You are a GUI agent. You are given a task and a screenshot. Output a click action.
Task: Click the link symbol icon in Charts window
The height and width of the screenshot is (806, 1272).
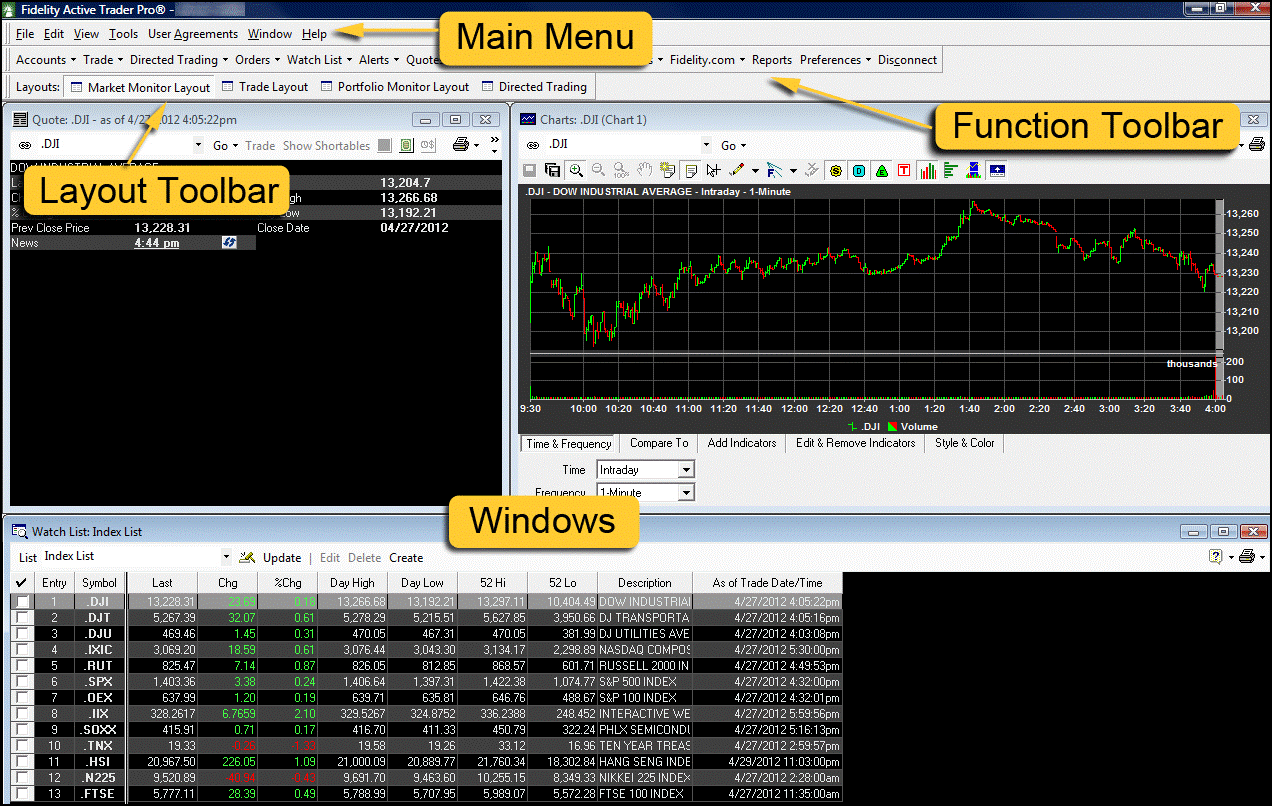pos(534,145)
